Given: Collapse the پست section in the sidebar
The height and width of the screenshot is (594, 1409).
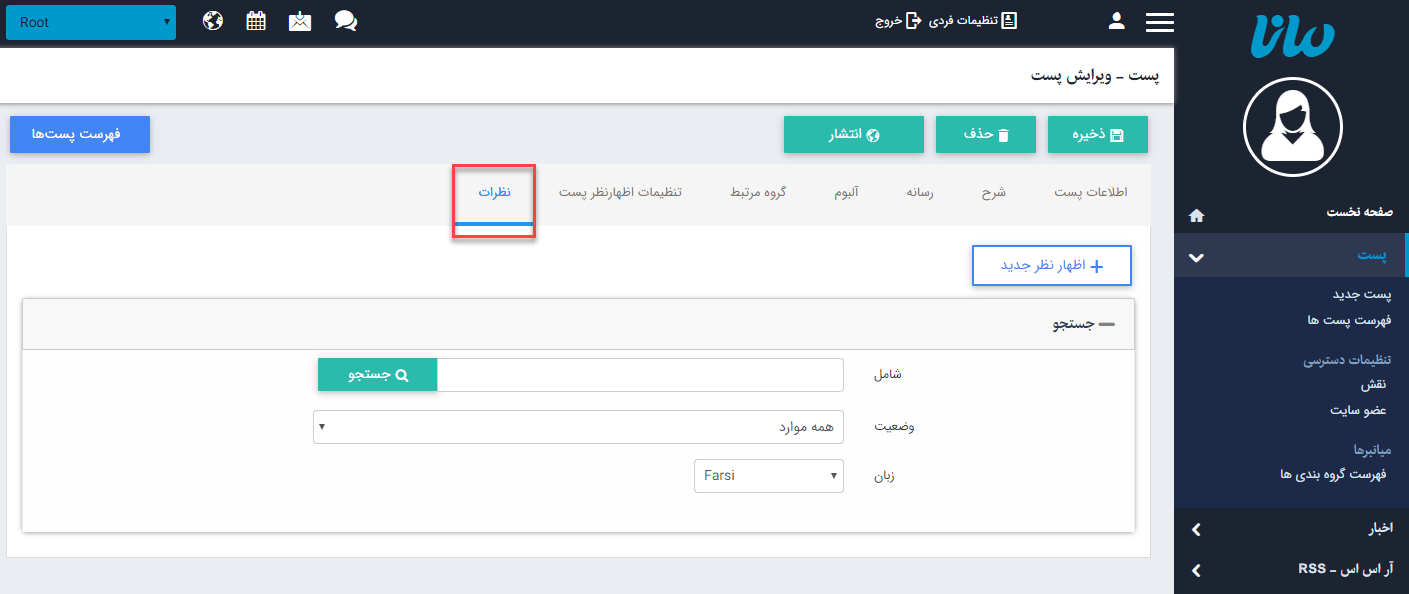Looking at the screenshot, I should tap(1196, 256).
